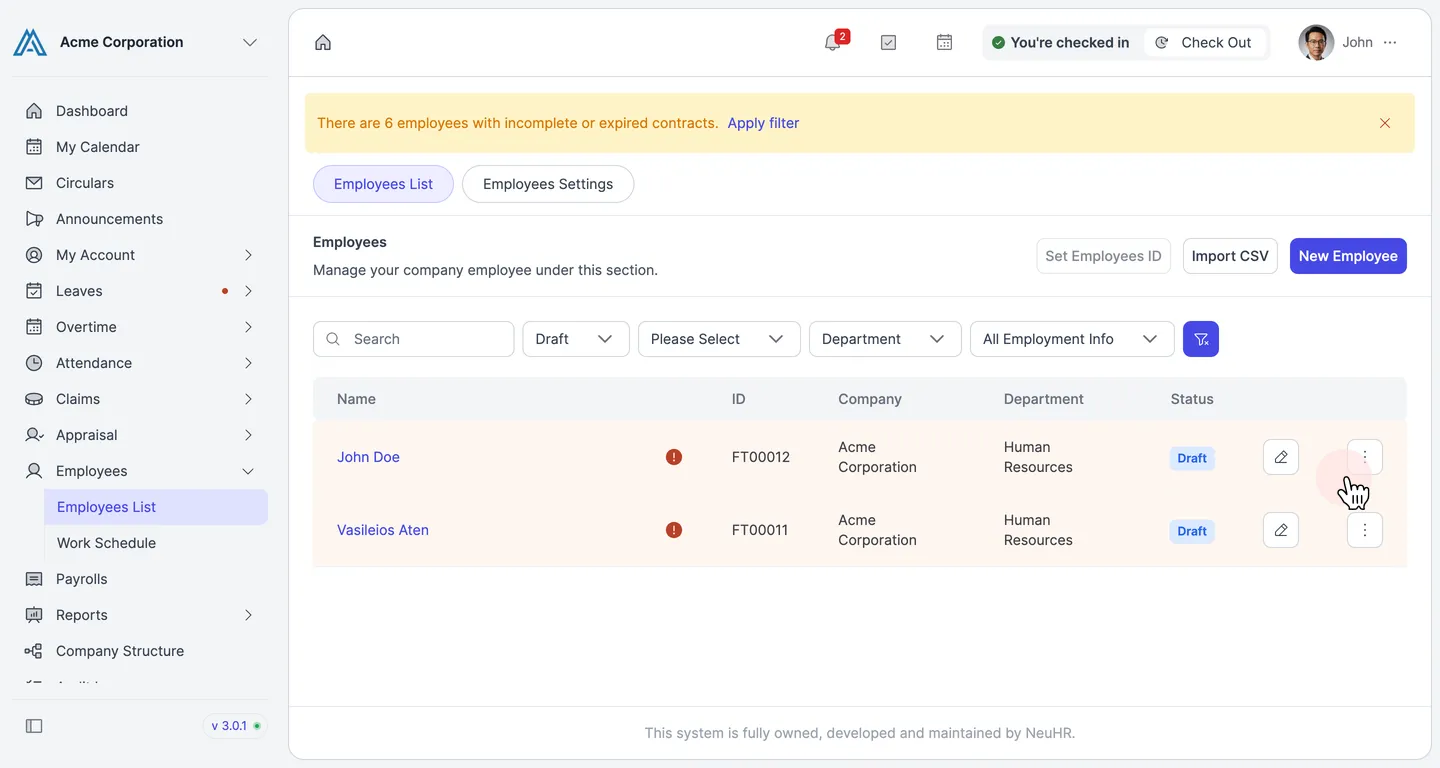
Task: Expand the Claims submenu chevron
Action: (248, 399)
